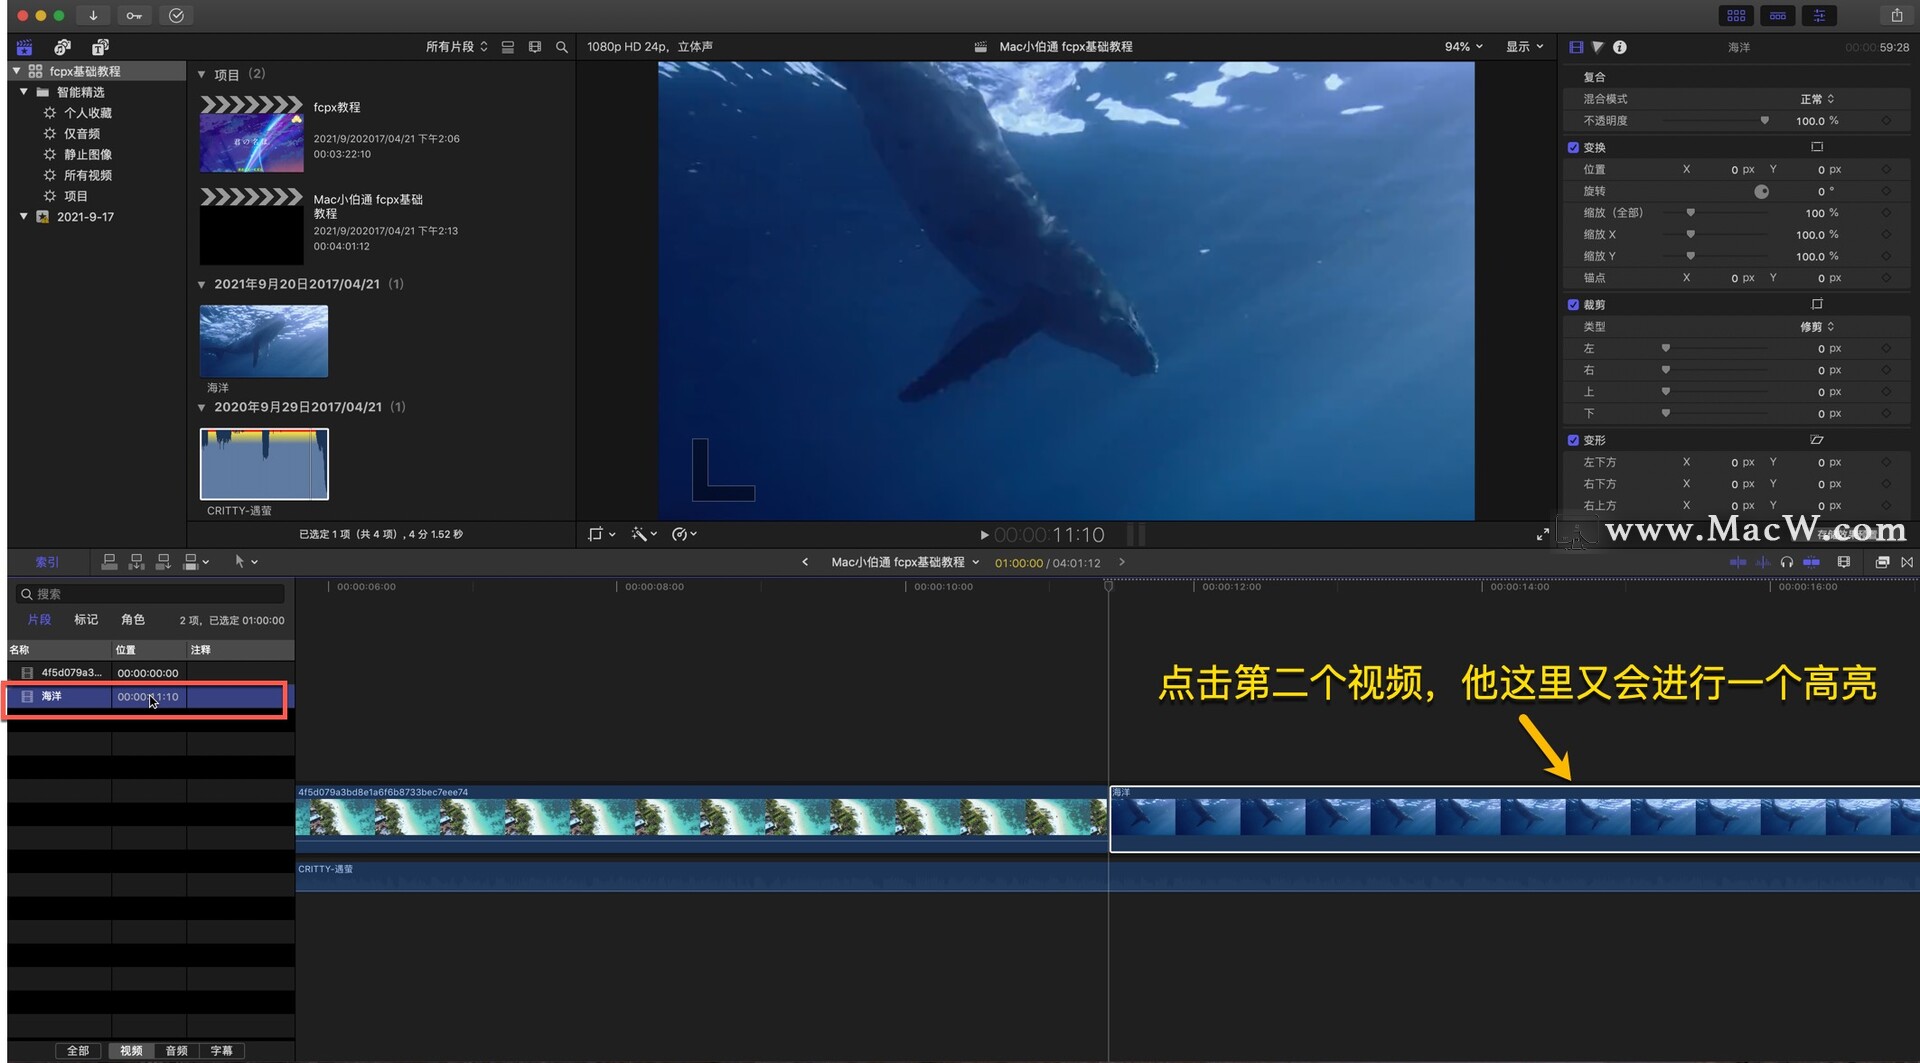Append clip to the storyline icon

point(163,562)
